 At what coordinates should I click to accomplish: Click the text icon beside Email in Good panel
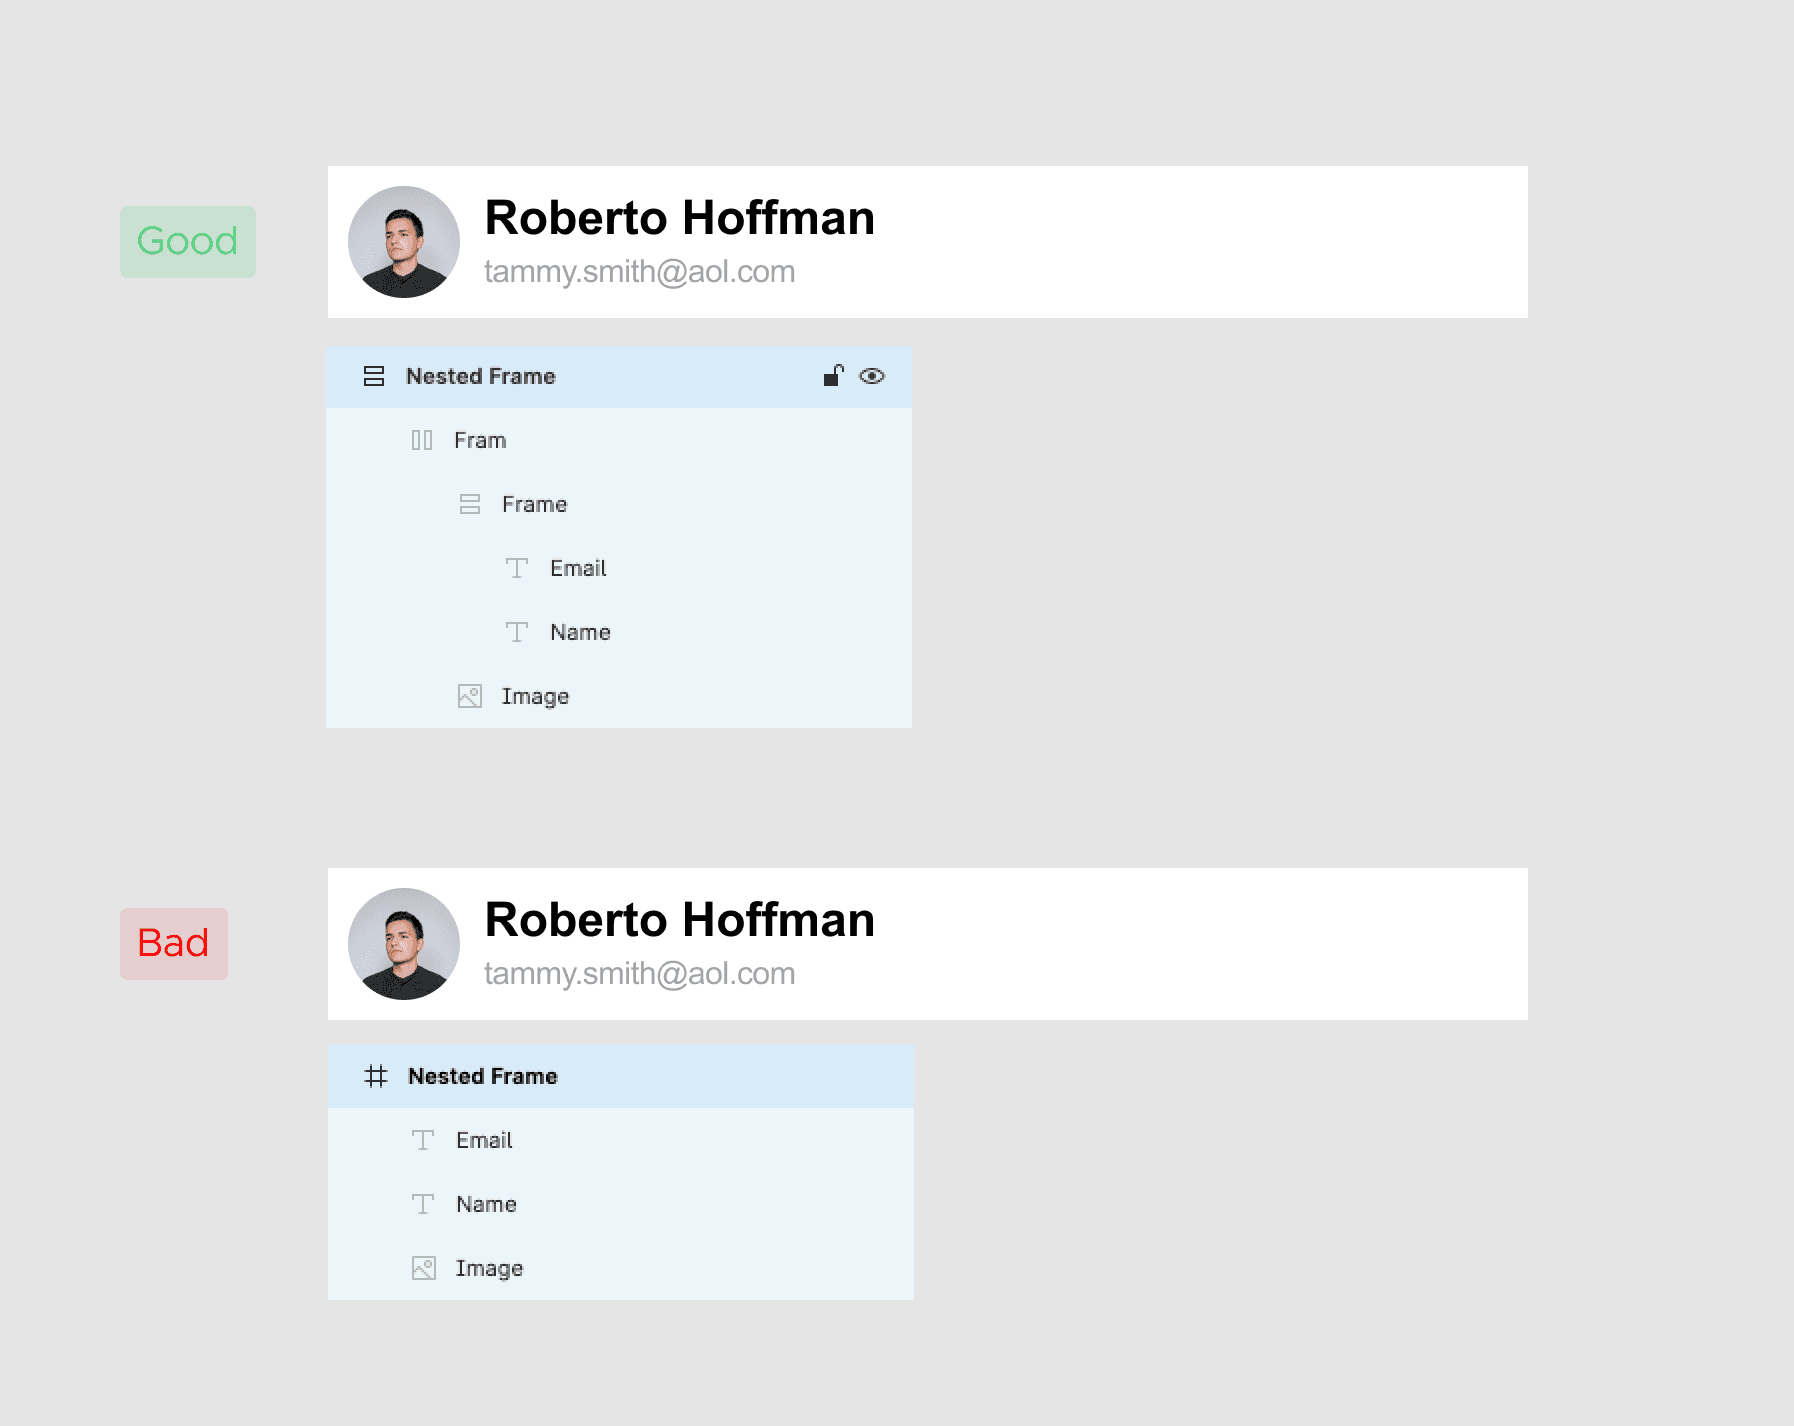[517, 568]
